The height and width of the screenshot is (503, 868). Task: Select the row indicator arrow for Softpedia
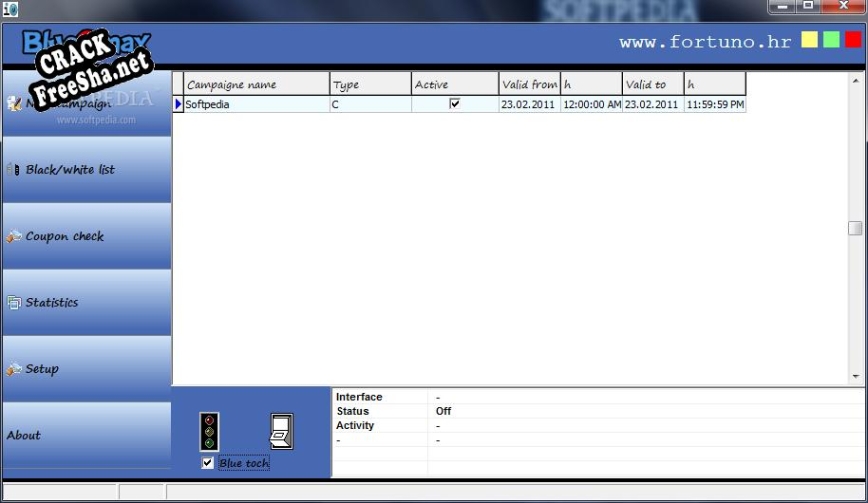click(x=178, y=104)
